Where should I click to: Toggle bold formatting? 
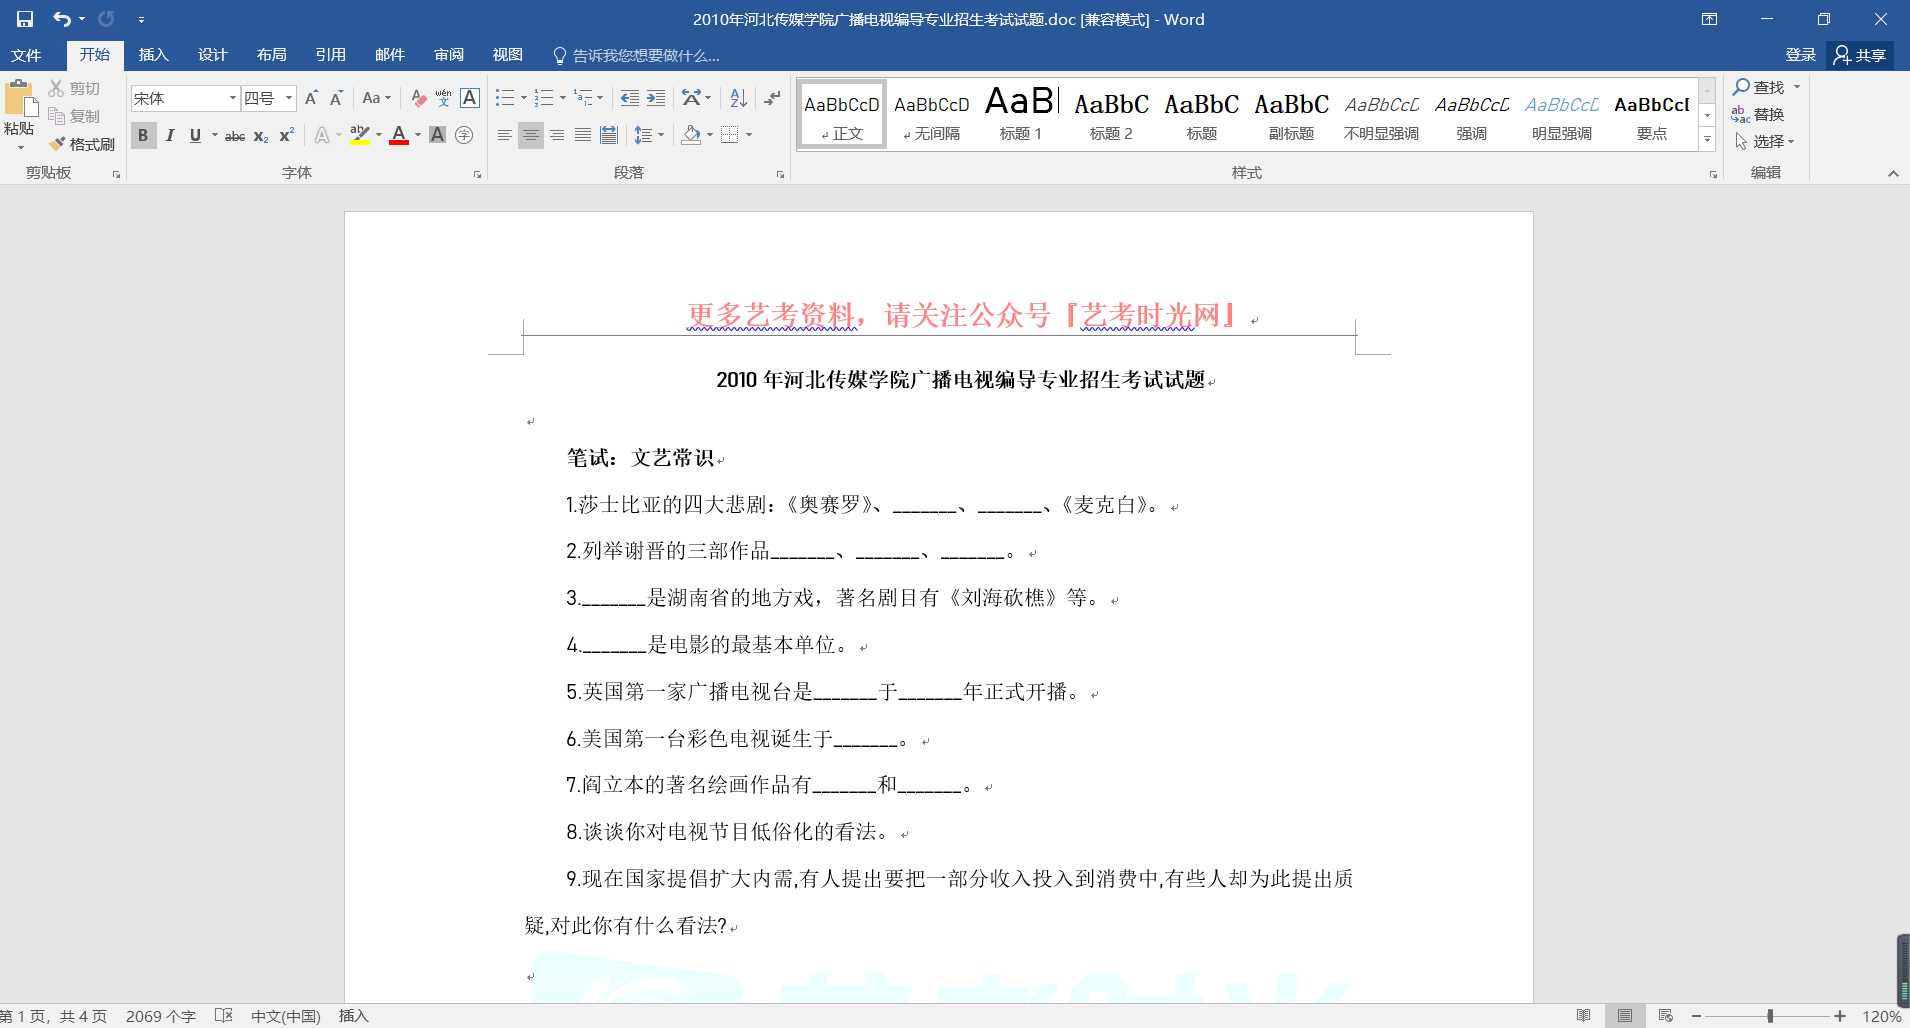coord(143,136)
